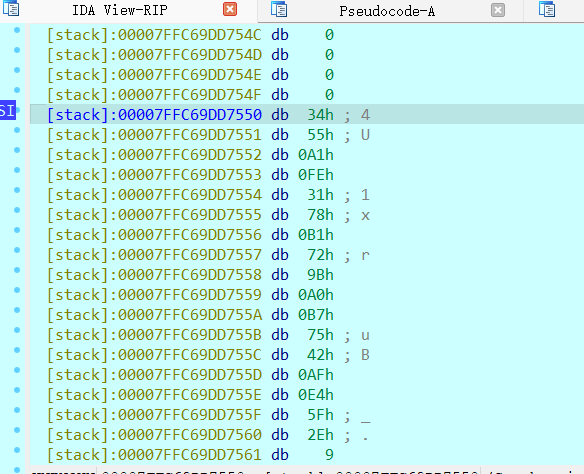Screen dimensions: 584x474
Task: Click the Pseudocode-A tab icon
Action: [x=279, y=9]
